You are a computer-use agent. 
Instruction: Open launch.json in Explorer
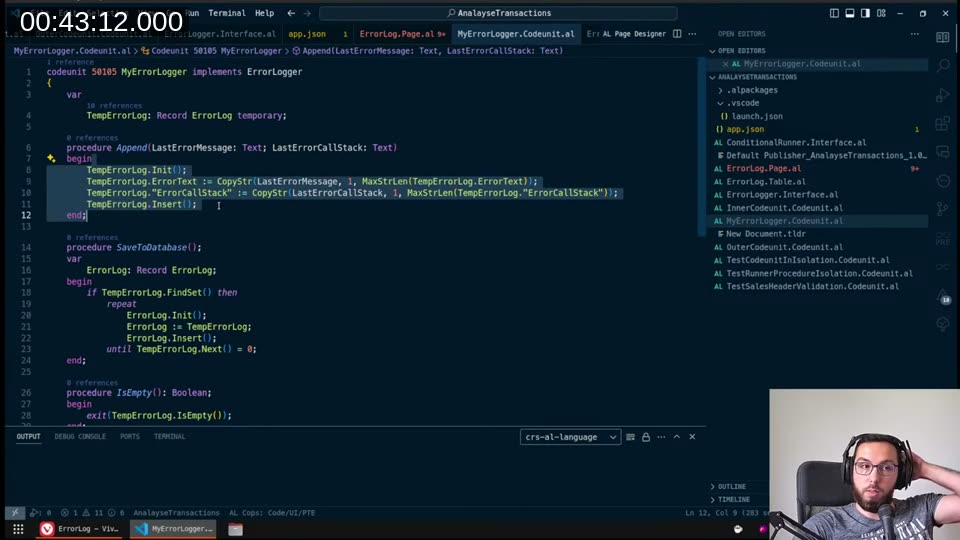[x=757, y=116]
